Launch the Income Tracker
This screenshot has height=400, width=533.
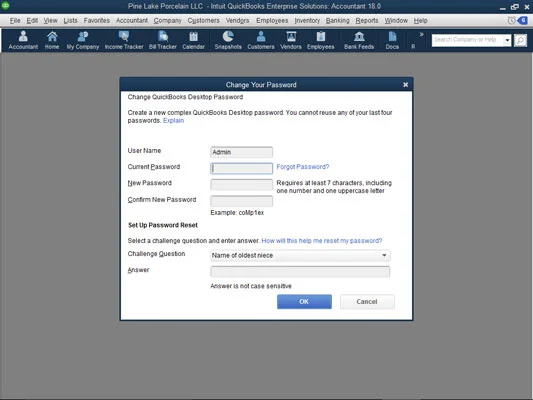(124, 40)
